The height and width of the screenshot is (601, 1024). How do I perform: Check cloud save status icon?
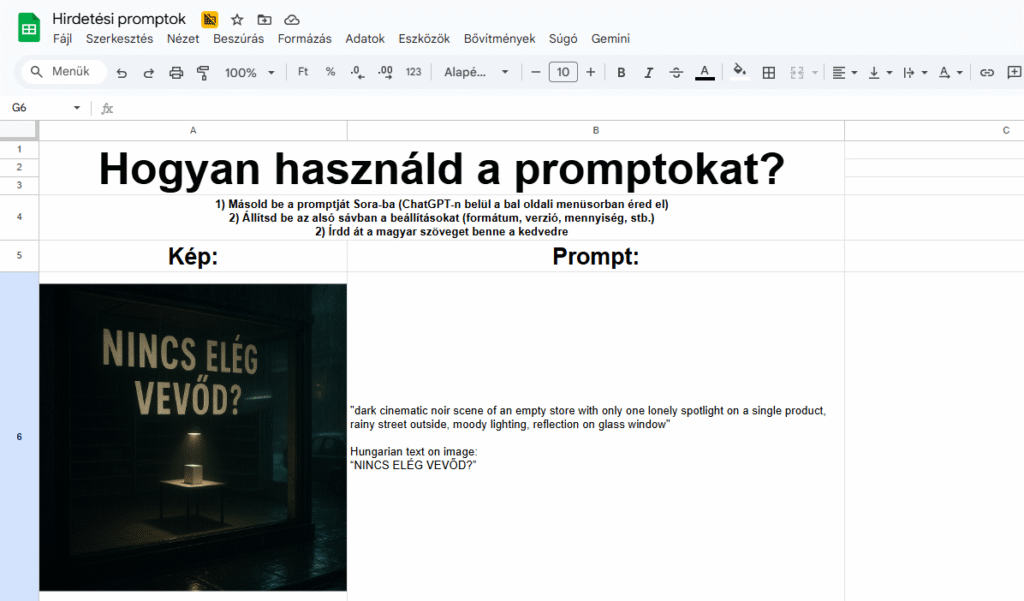tap(292, 20)
